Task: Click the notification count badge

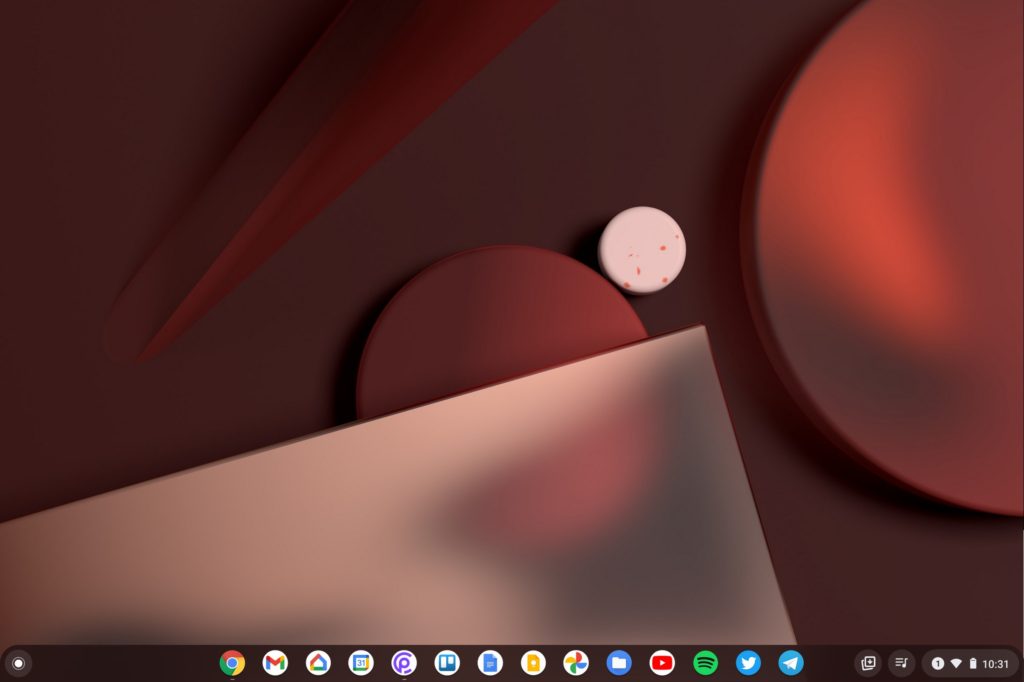Action: tap(938, 664)
